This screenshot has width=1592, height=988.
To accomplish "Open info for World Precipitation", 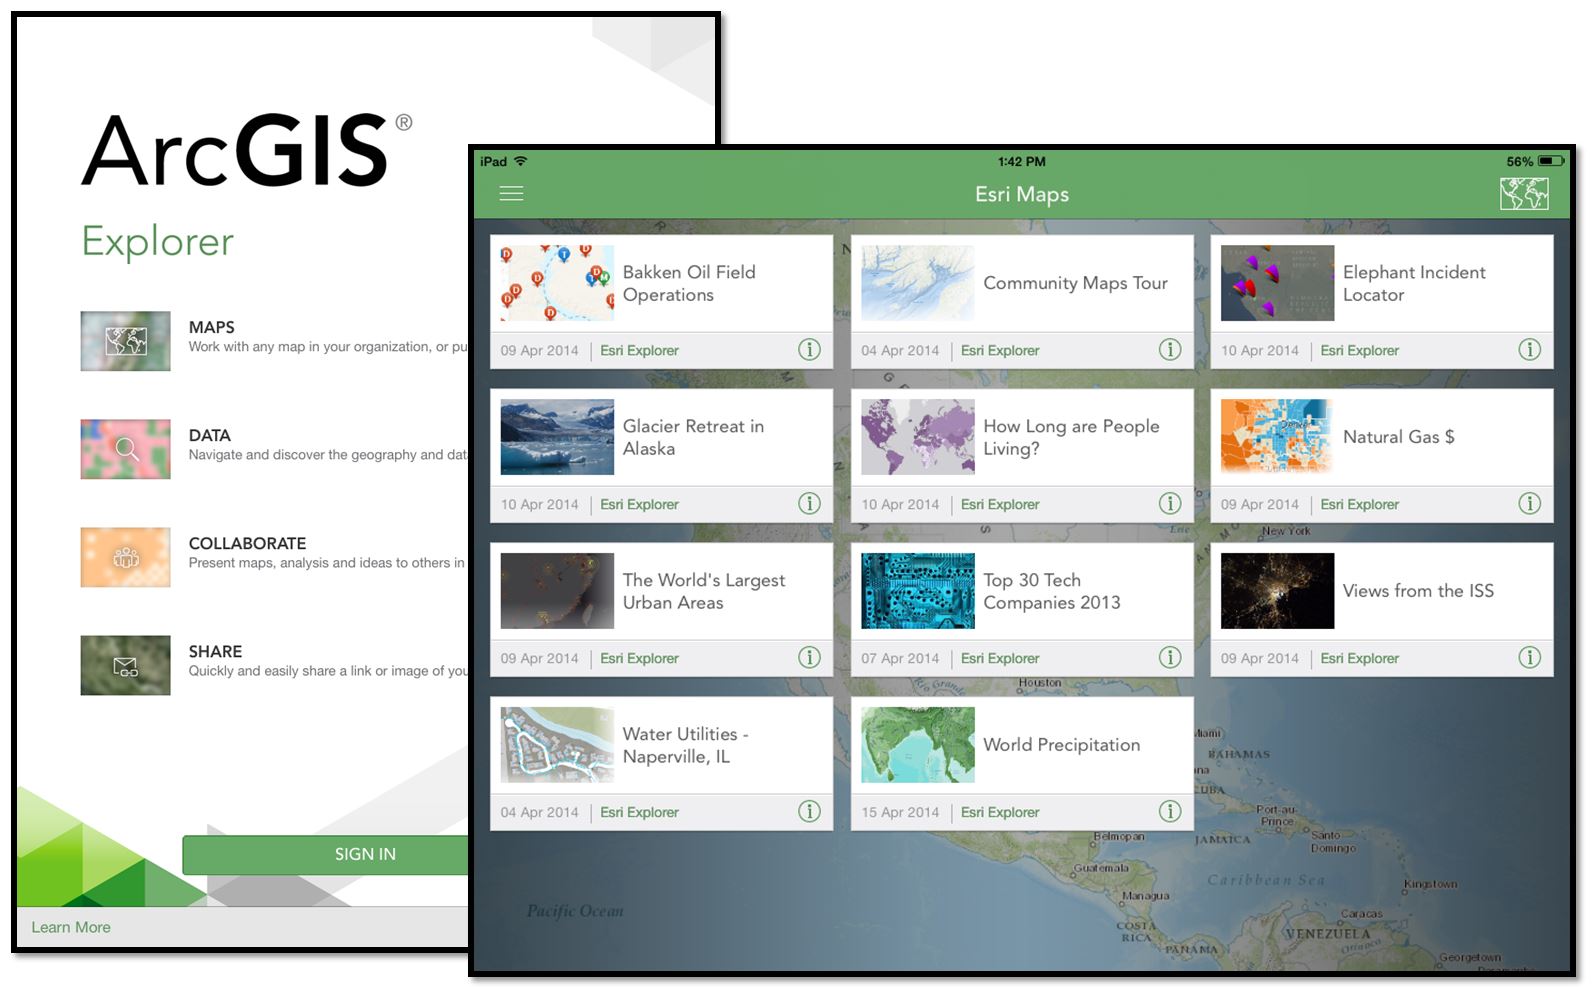I will point(1170,812).
